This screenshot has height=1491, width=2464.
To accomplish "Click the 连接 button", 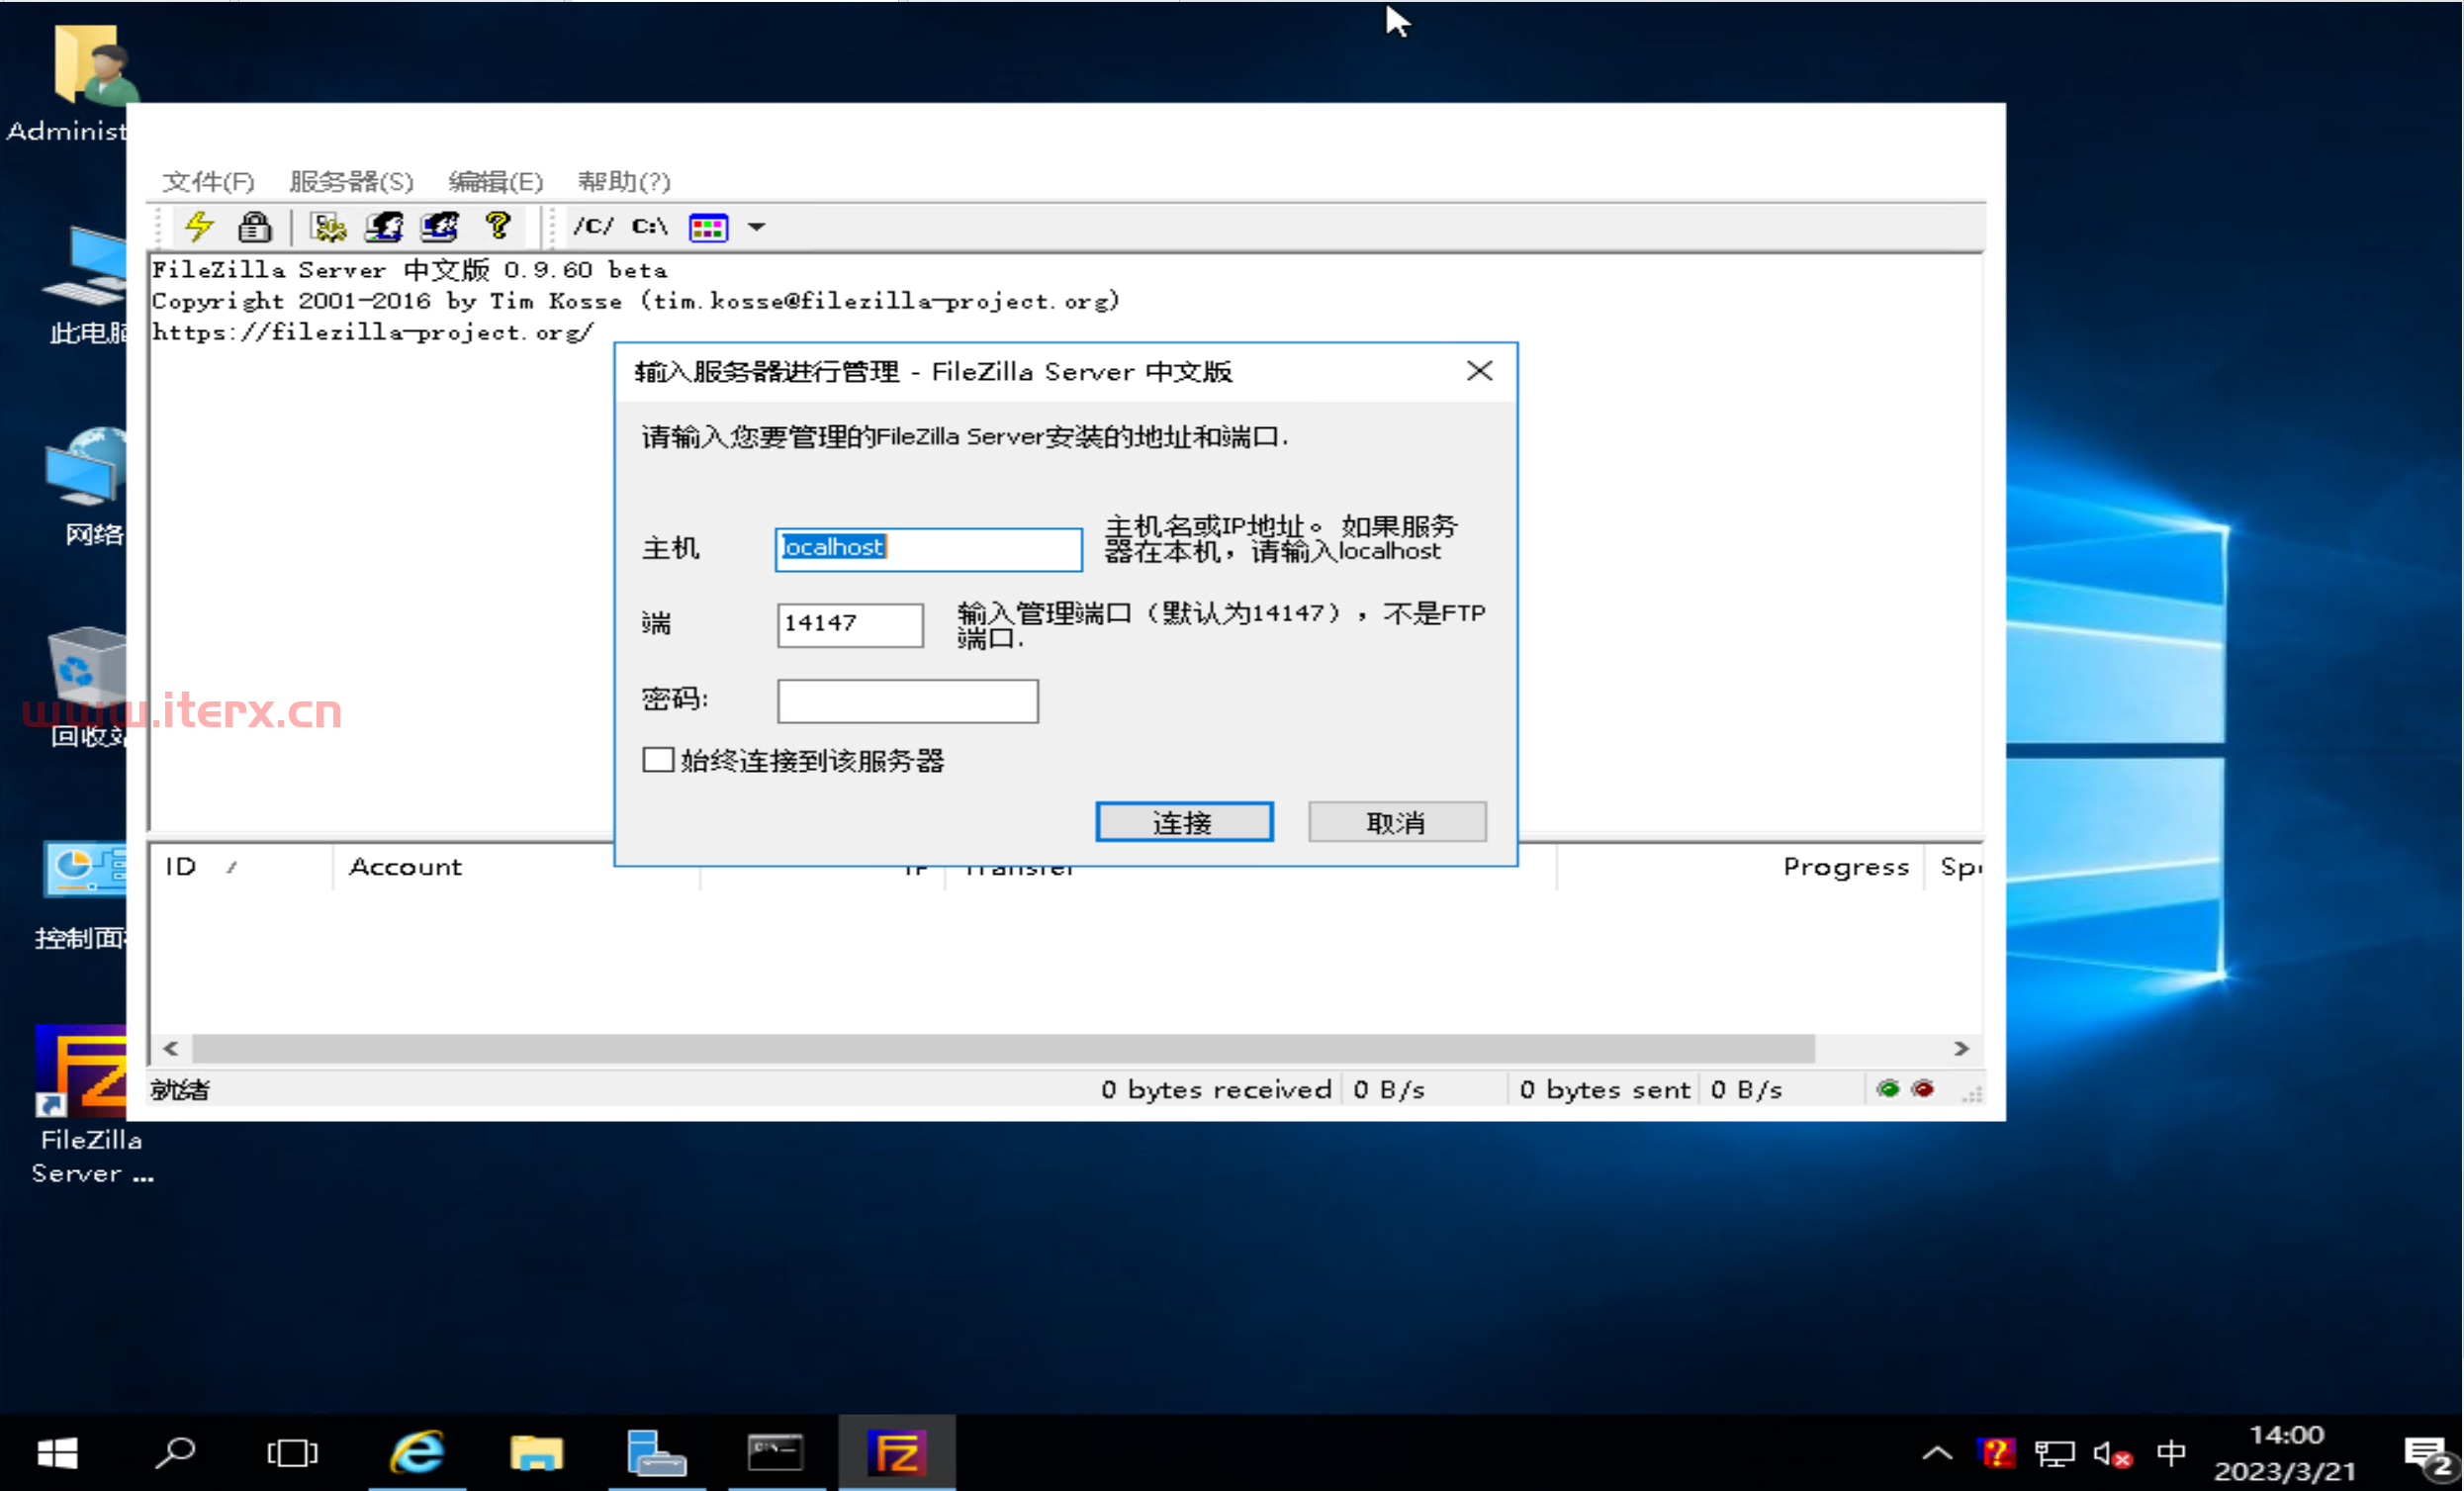I will coord(1184,822).
